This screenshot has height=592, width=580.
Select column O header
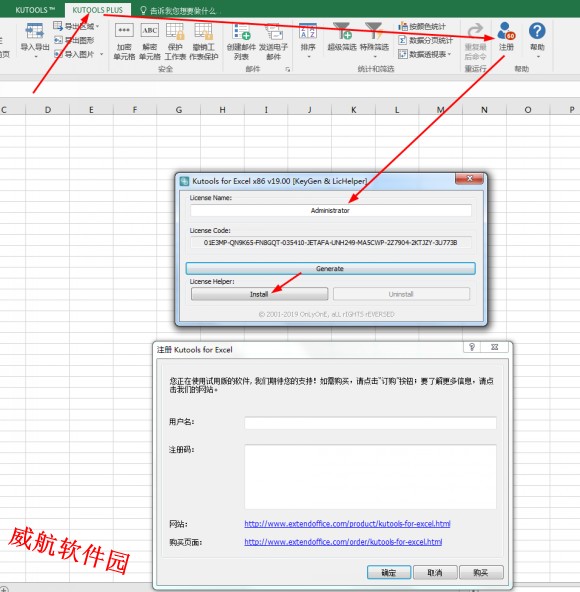(528, 110)
